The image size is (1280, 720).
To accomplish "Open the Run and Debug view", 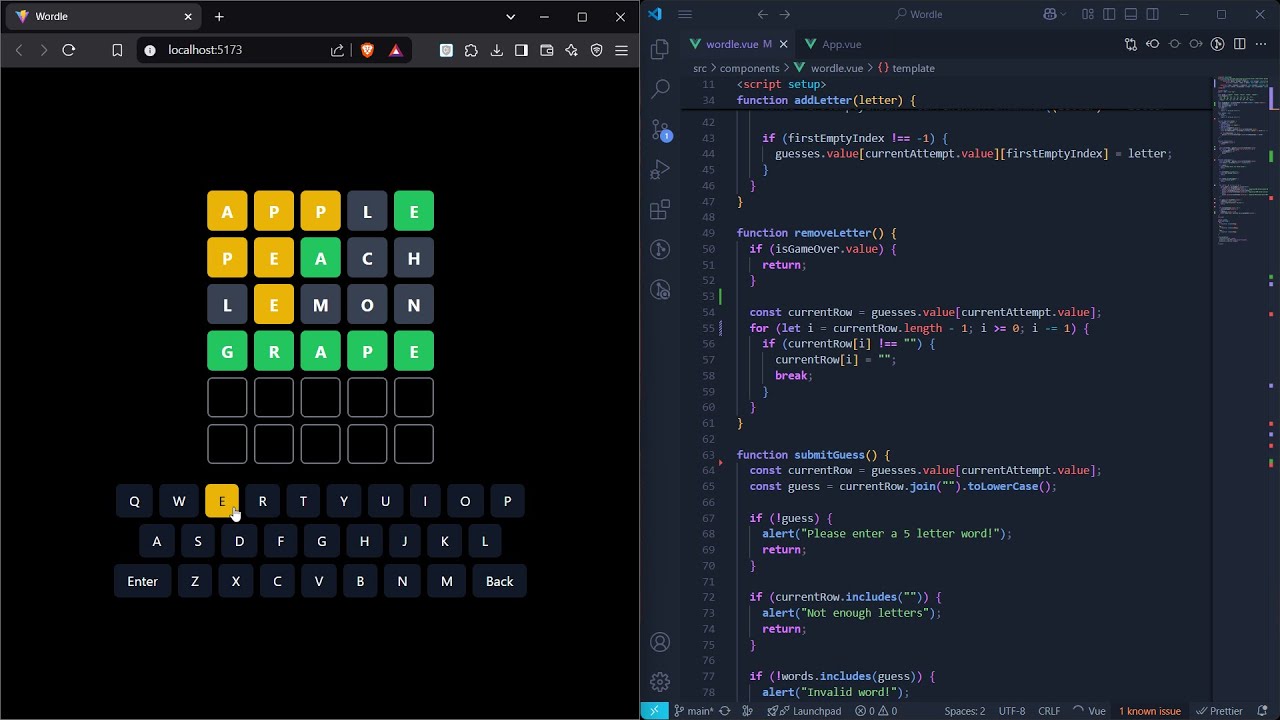I will [x=660, y=170].
